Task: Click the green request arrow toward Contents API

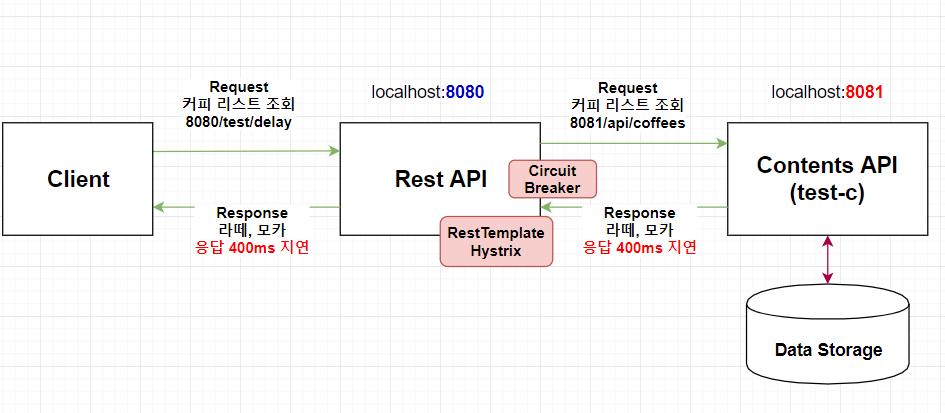Action: tap(634, 143)
